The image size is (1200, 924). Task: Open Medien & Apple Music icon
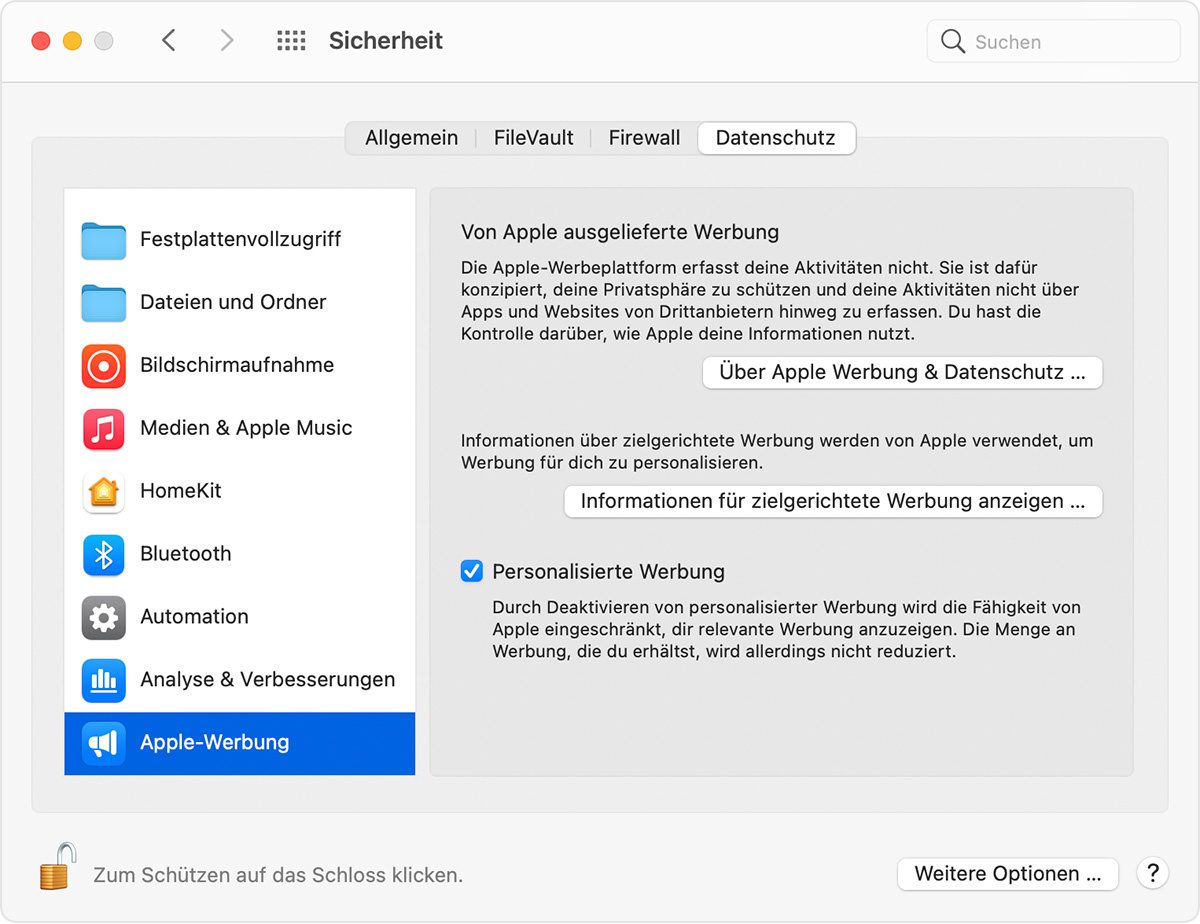pos(104,429)
